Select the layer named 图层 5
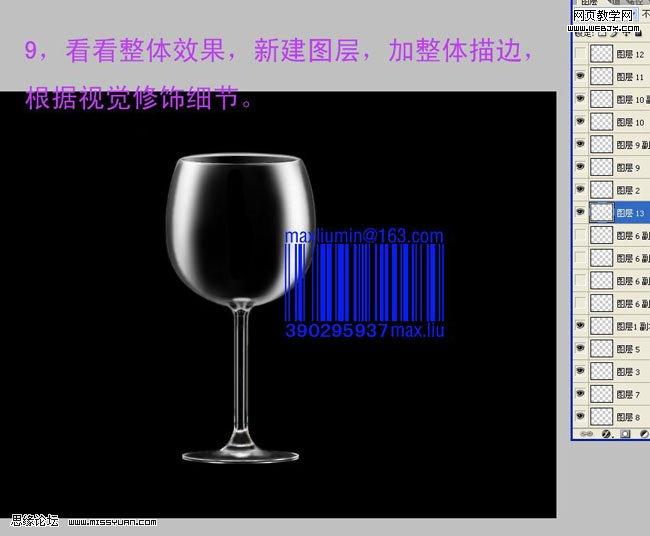 click(x=628, y=349)
